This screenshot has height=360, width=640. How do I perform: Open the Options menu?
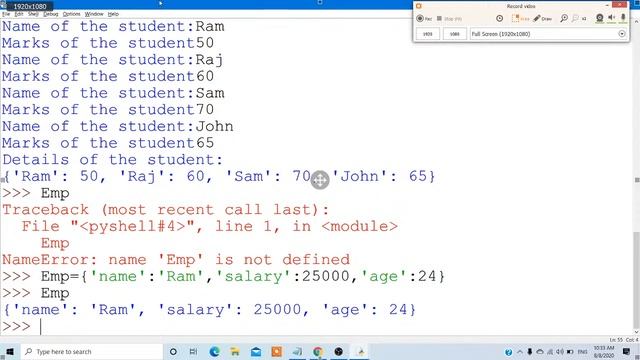click(71, 14)
